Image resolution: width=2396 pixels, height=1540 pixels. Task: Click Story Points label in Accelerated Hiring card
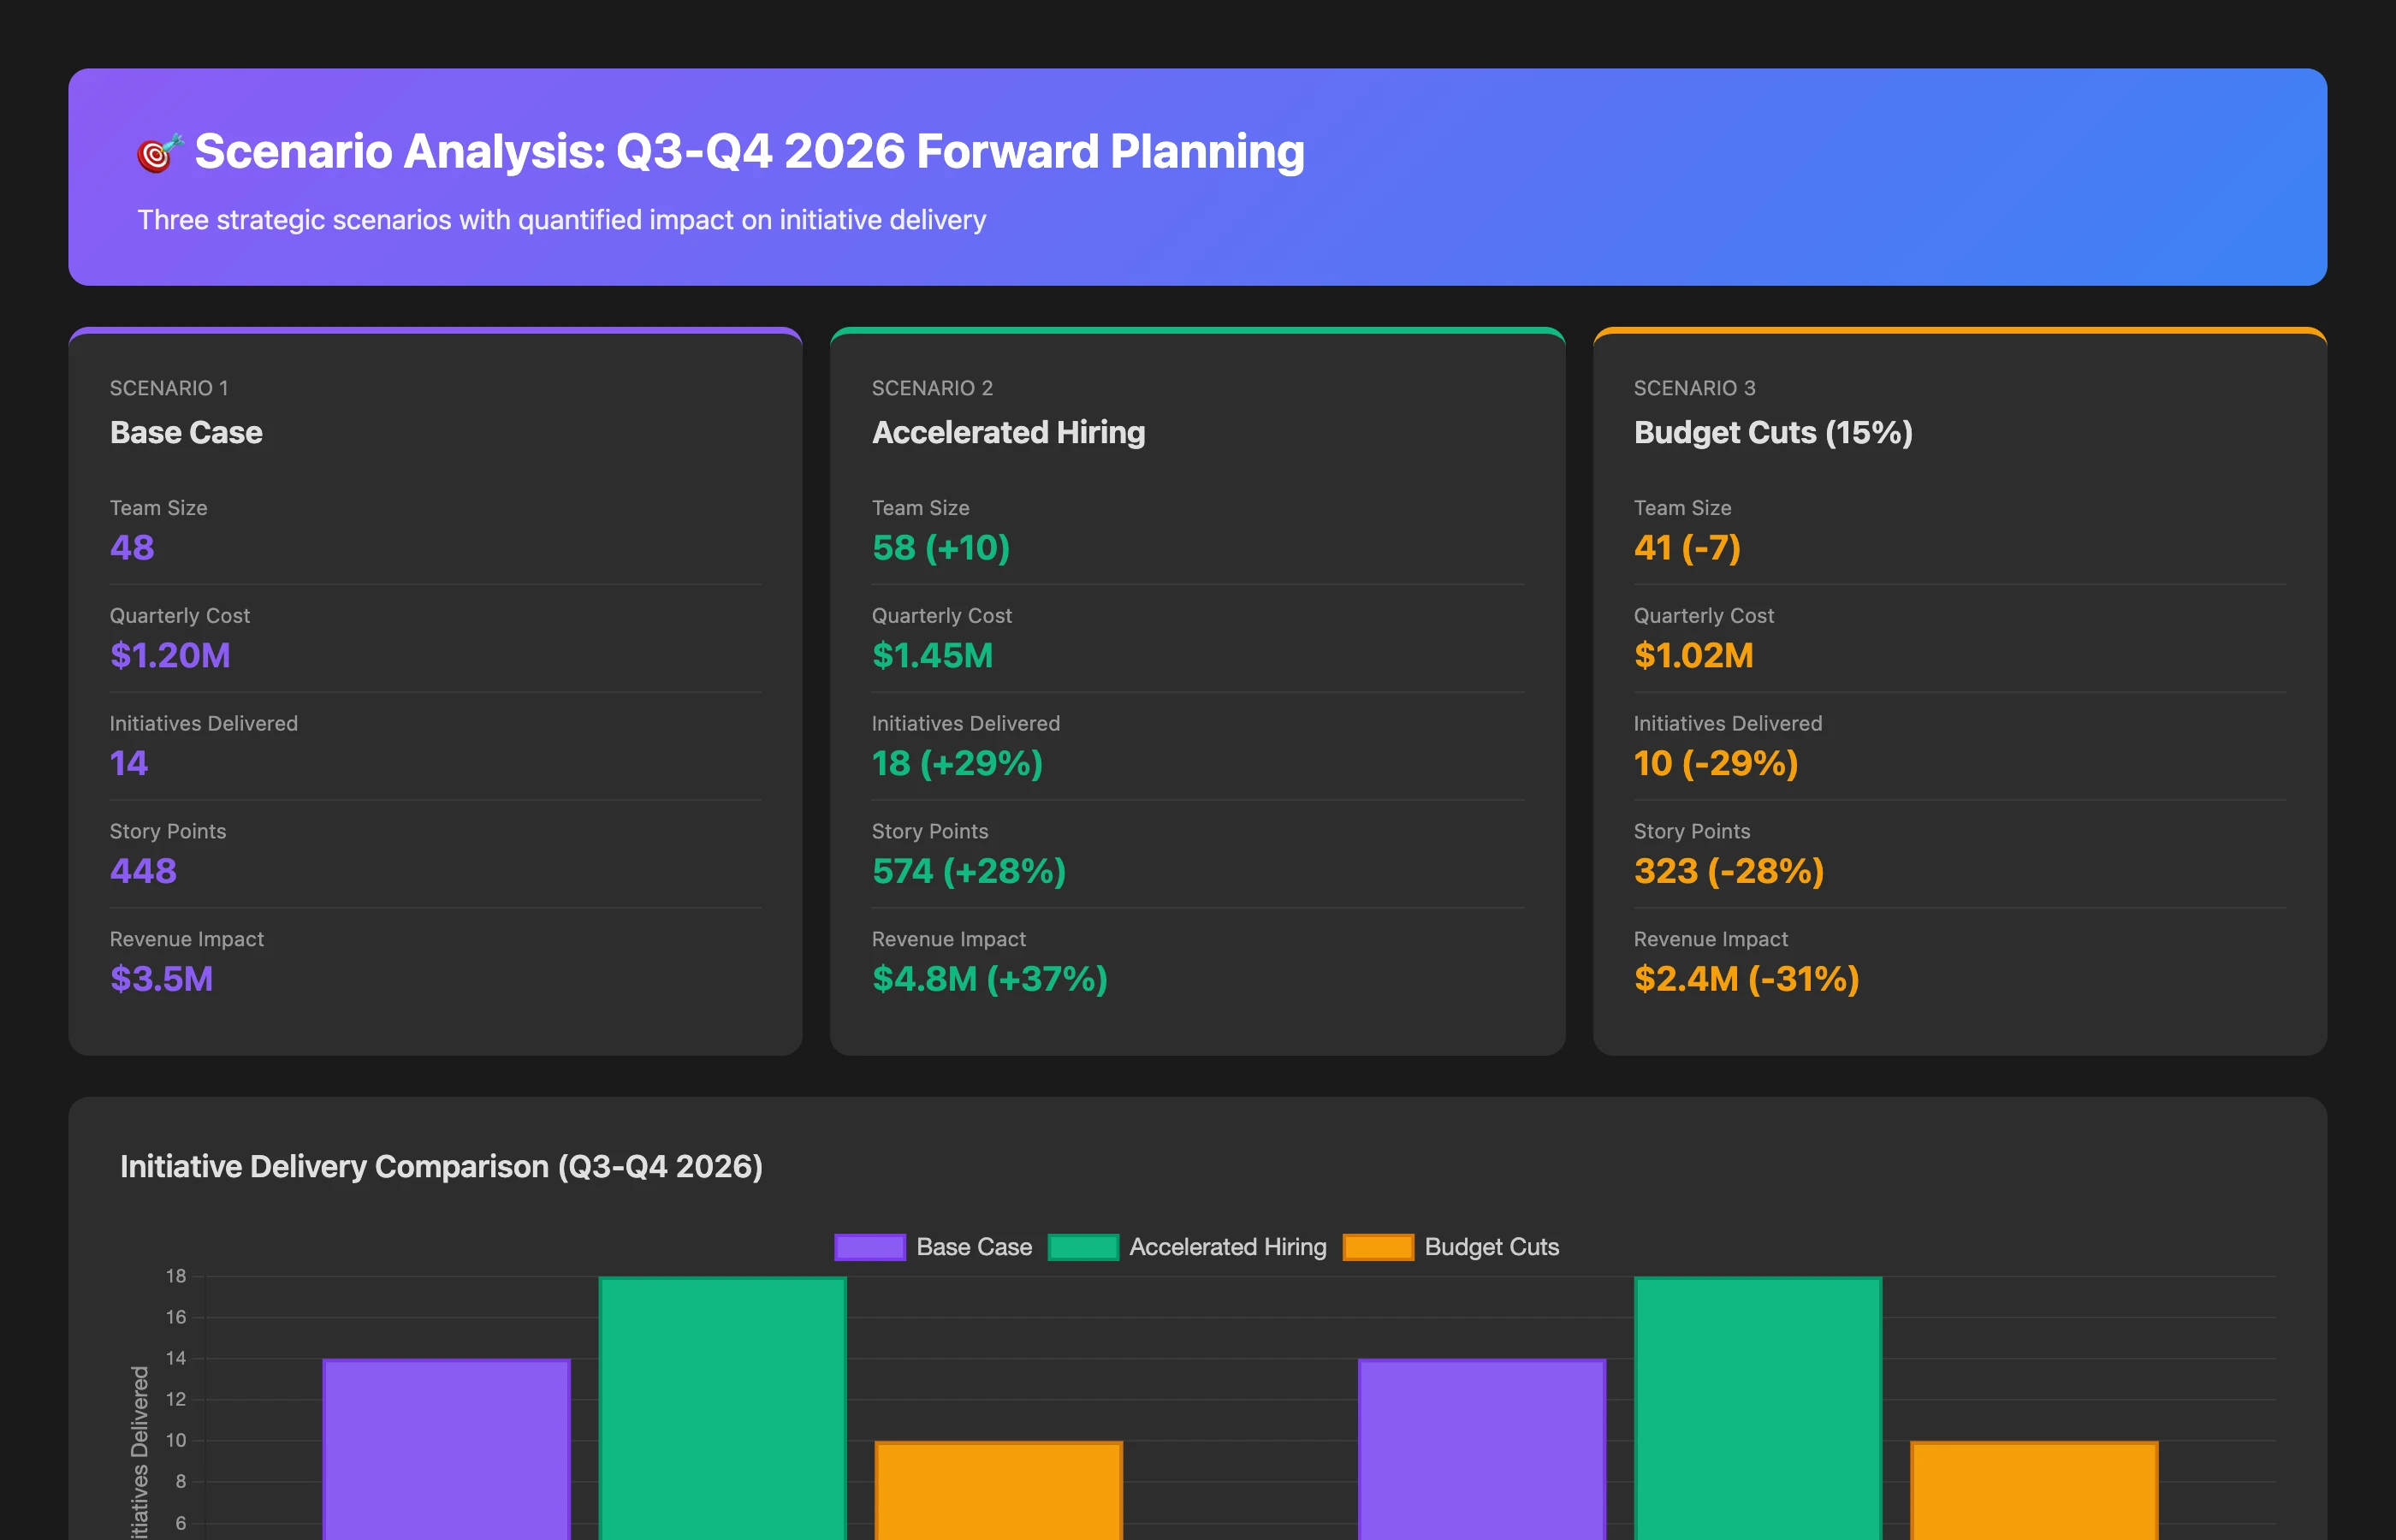930,832
